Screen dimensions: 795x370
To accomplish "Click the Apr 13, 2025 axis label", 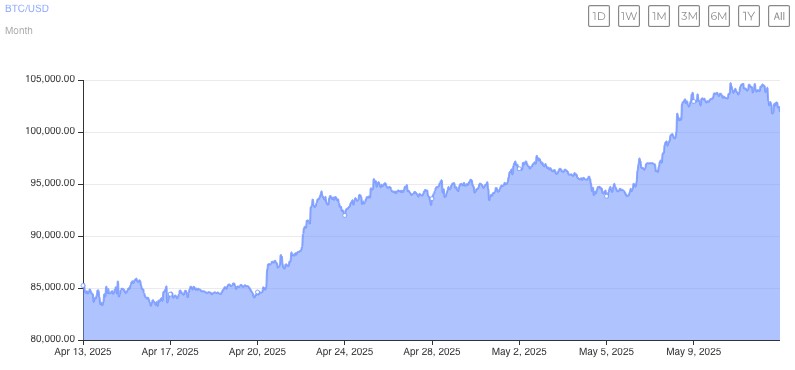I will pos(83,351).
